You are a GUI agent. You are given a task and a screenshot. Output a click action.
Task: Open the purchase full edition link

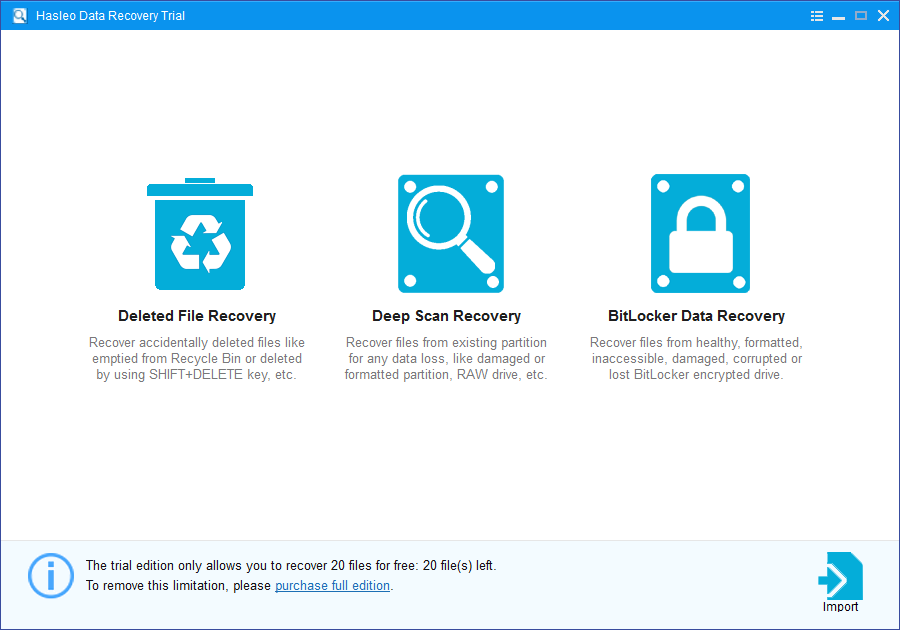tap(332, 585)
